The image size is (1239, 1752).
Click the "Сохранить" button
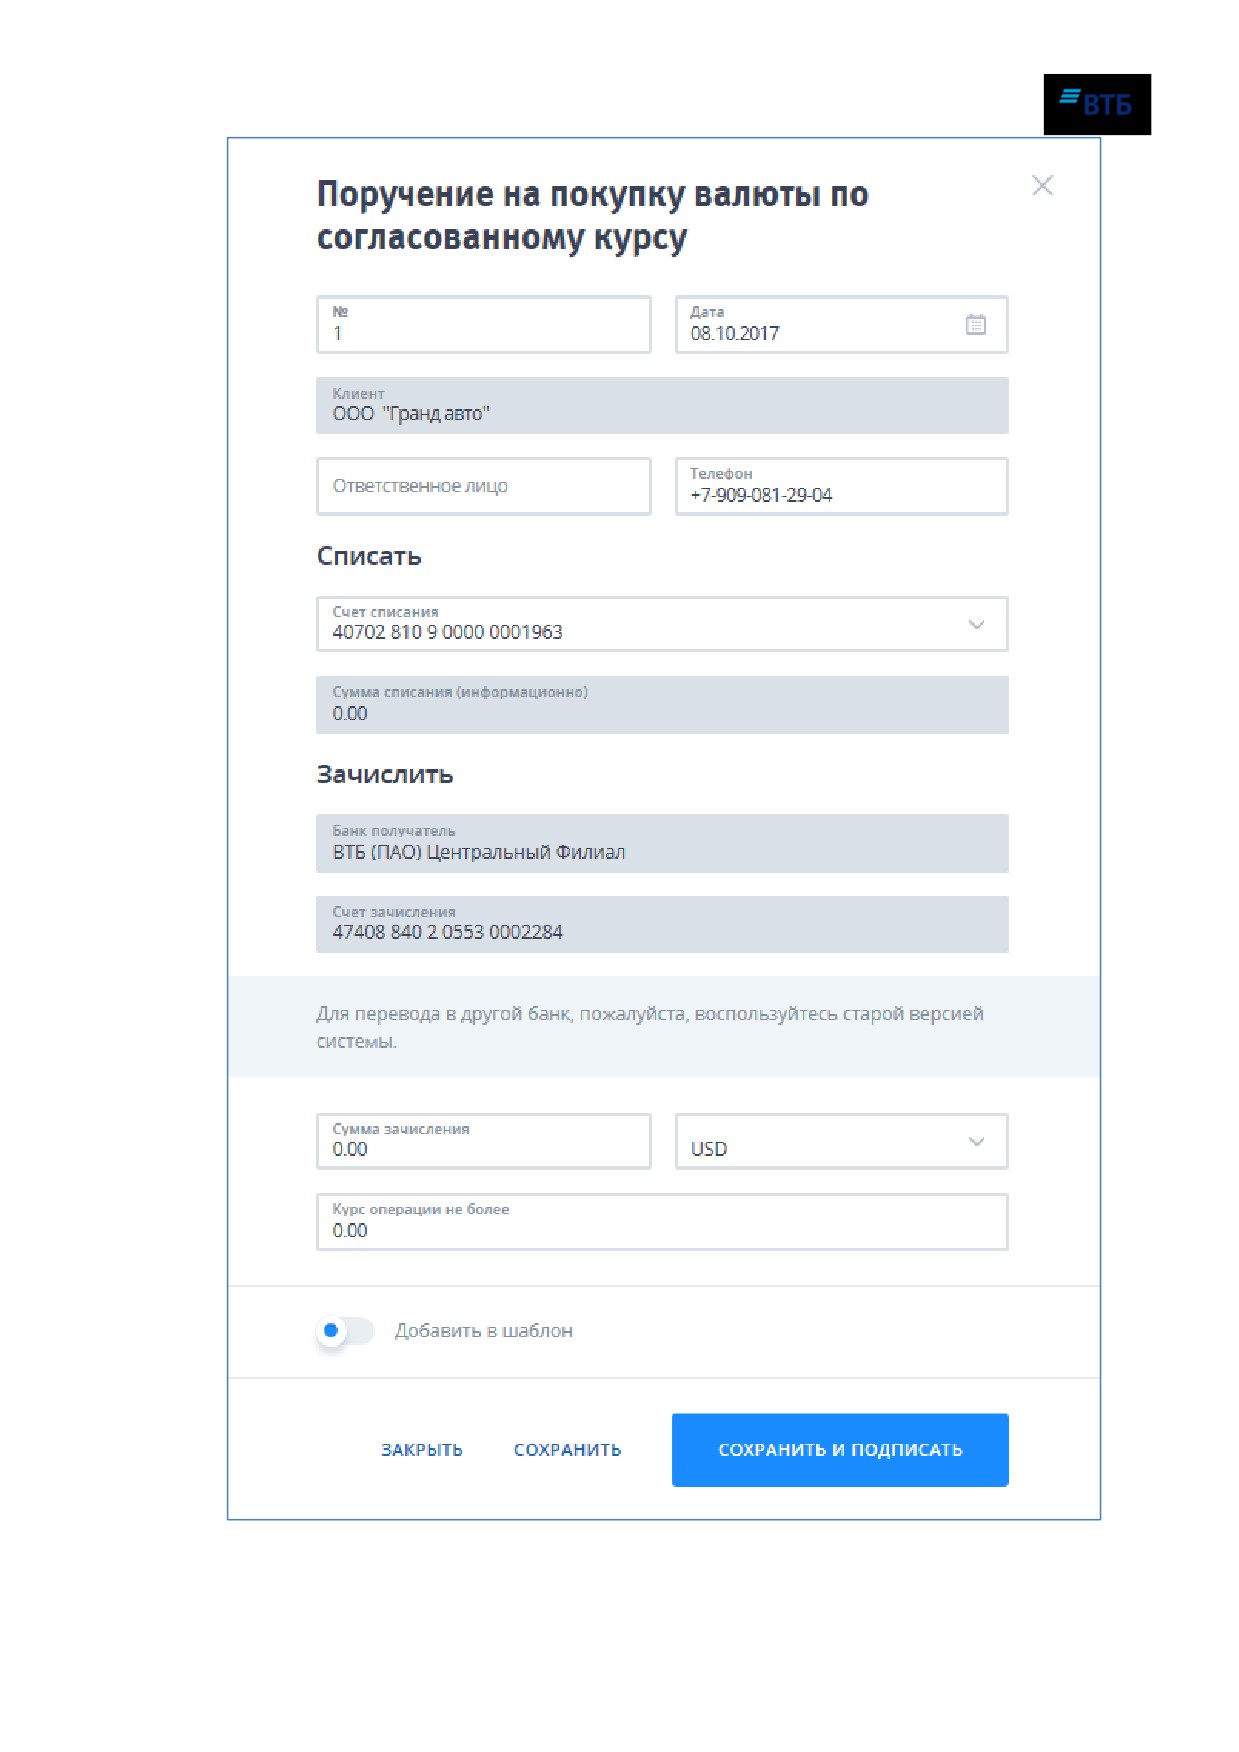click(x=567, y=1449)
